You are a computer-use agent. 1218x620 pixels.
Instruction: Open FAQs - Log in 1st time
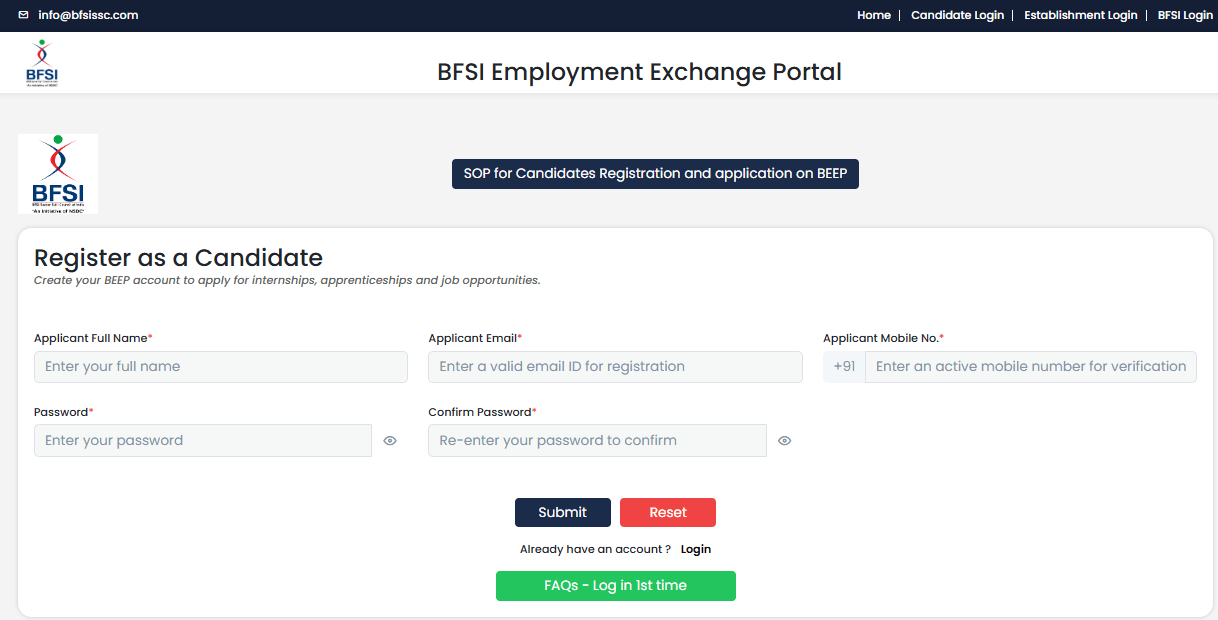point(616,586)
